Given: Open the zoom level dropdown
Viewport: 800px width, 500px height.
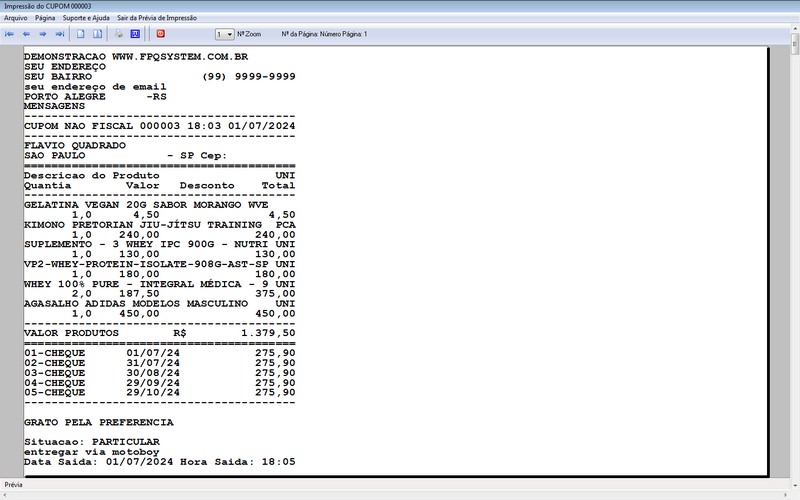Looking at the screenshot, I should click(229, 34).
